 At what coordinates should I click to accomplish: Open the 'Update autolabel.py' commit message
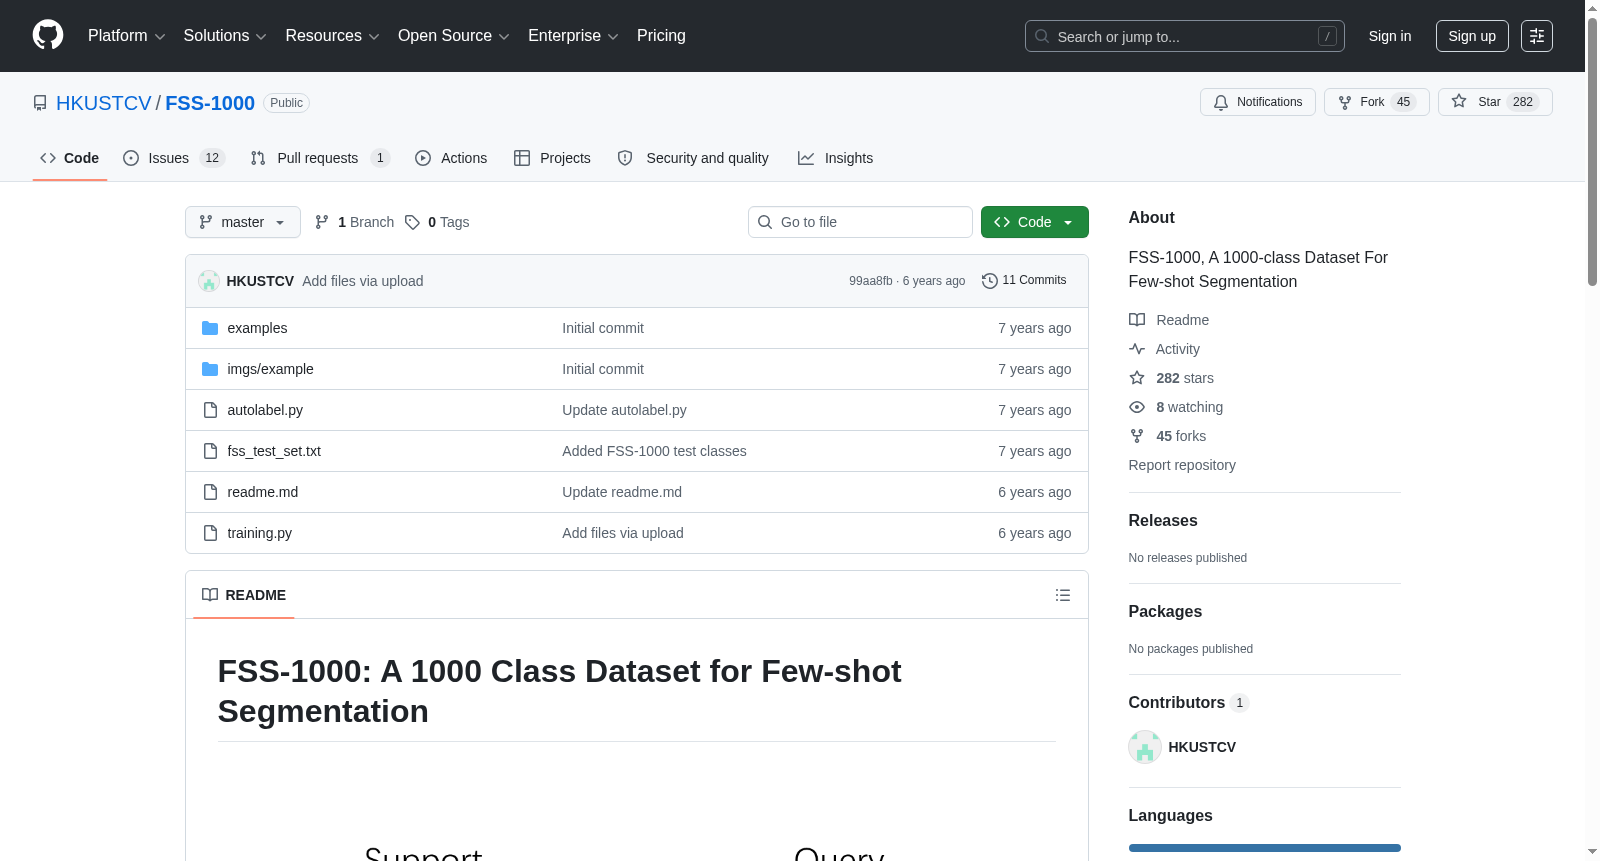[624, 410]
